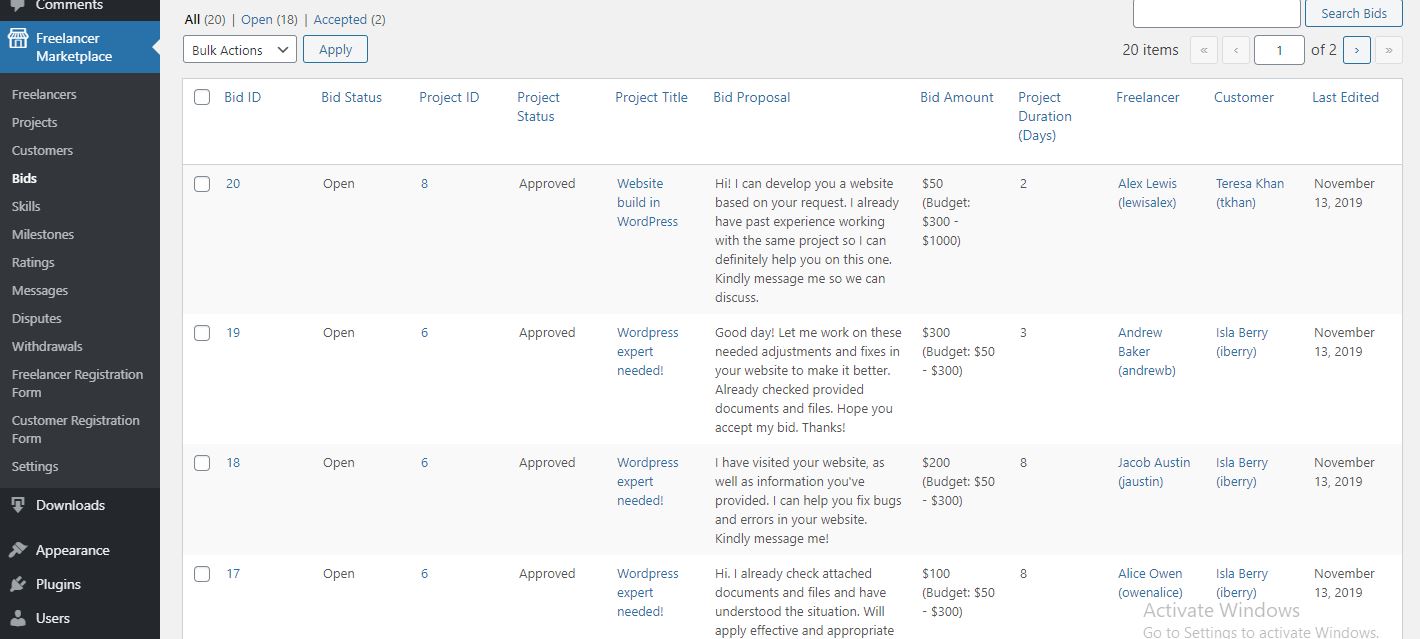
Task: Sort by Project Duration (Days) column
Action: pyautogui.click(x=1045, y=116)
